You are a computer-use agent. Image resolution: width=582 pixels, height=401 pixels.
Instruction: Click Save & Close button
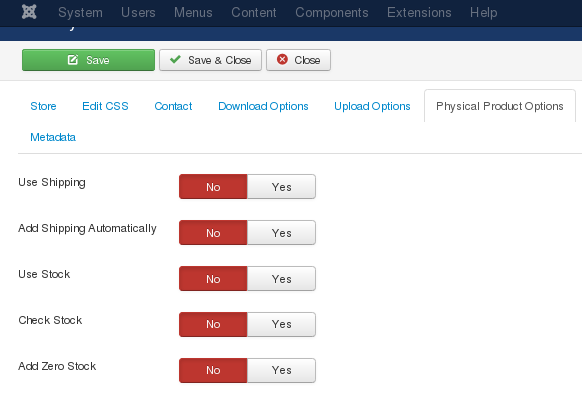click(x=210, y=60)
